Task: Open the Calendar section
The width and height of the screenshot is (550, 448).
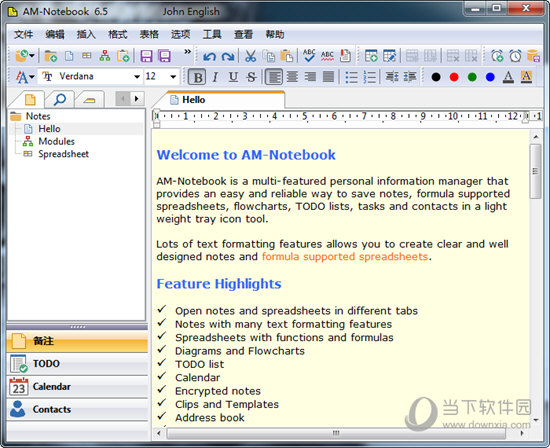Action: click(77, 387)
